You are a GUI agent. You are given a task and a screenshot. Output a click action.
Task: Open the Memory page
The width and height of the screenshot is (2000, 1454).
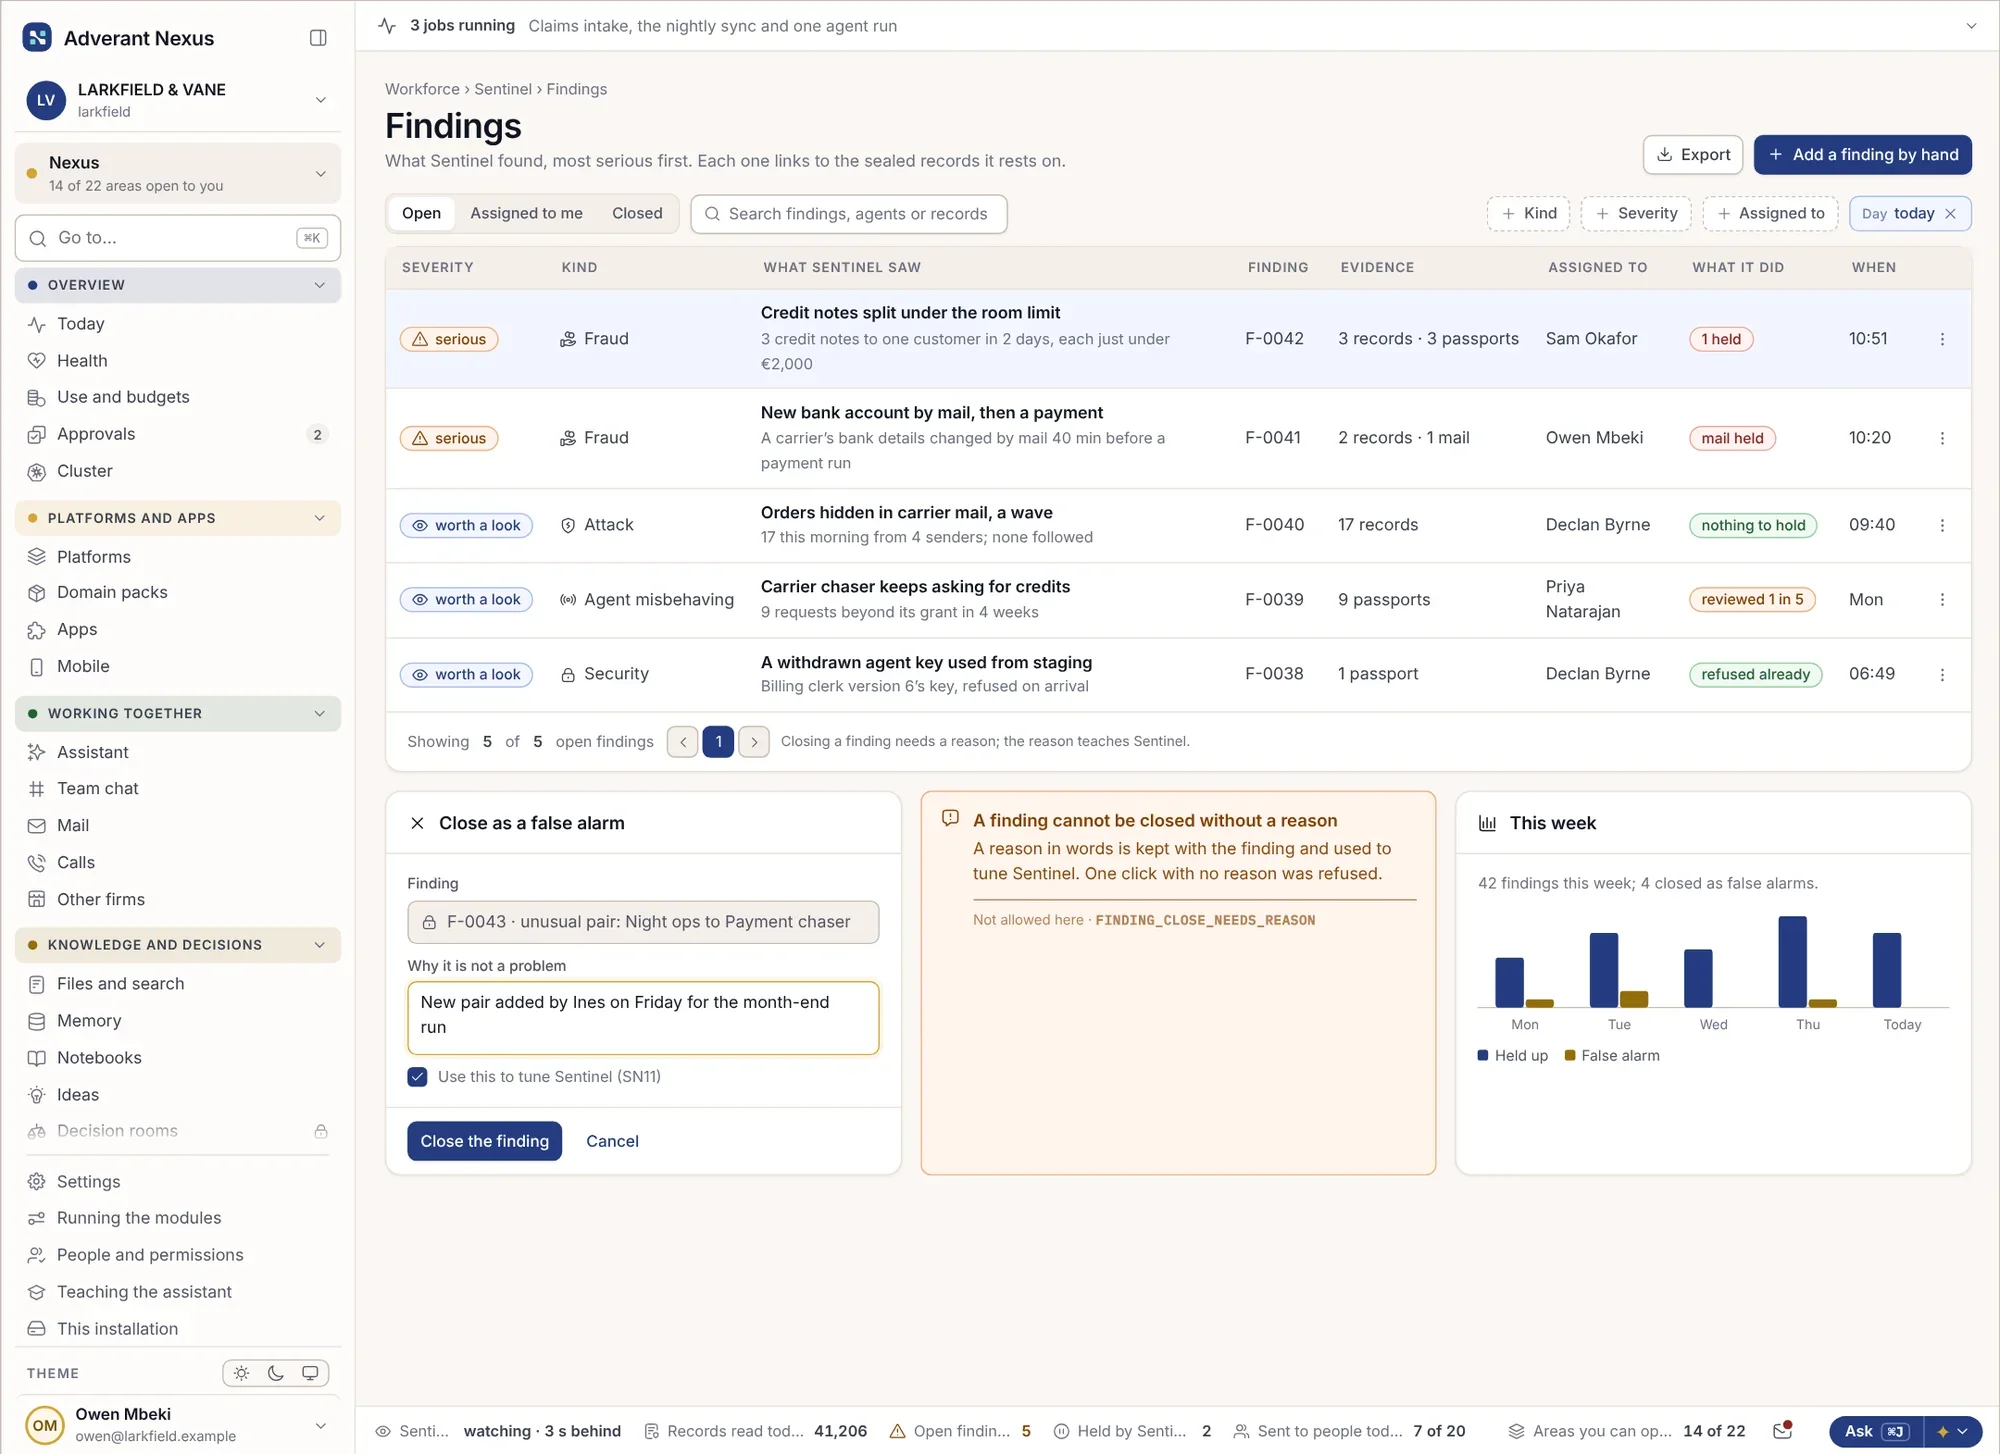click(178, 1021)
